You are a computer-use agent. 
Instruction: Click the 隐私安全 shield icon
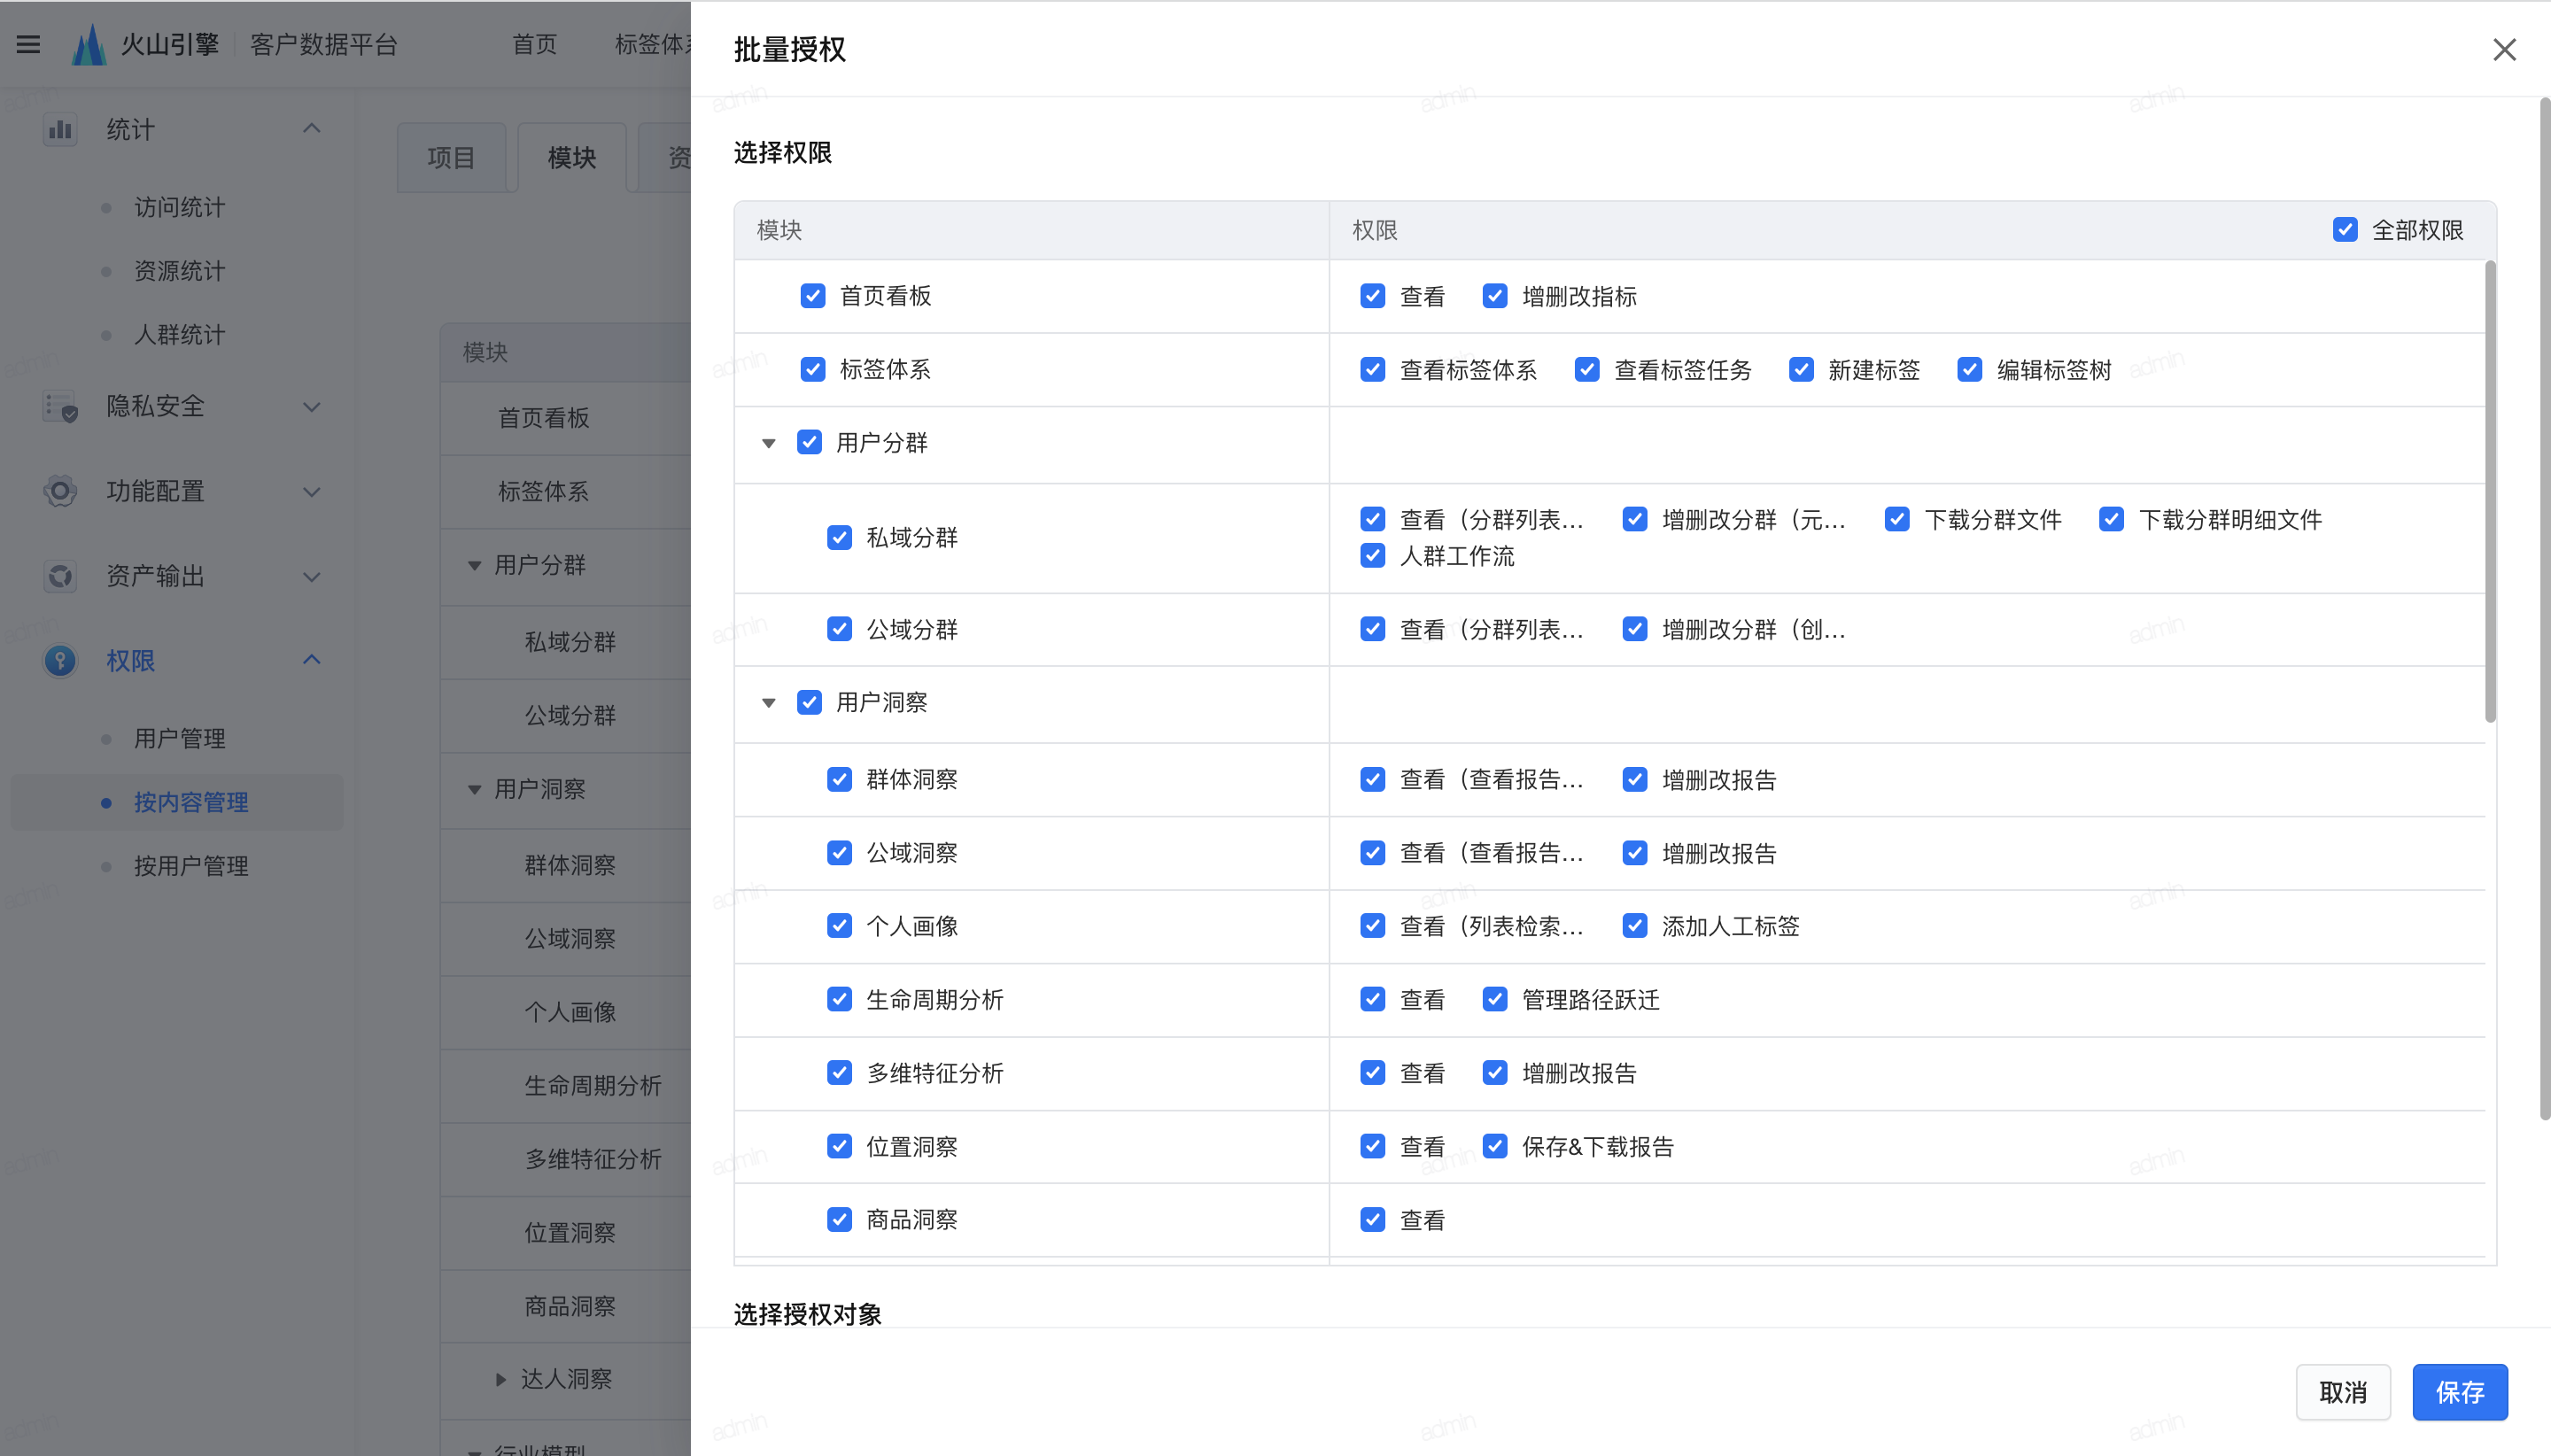(x=60, y=406)
